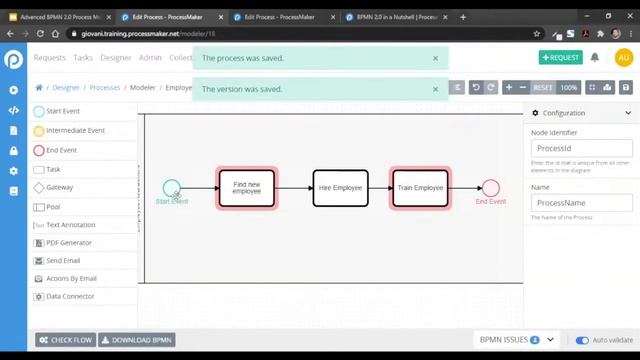Open the browser extensions puzzle icon
This screenshot has width=640, height=360.
(600, 34)
